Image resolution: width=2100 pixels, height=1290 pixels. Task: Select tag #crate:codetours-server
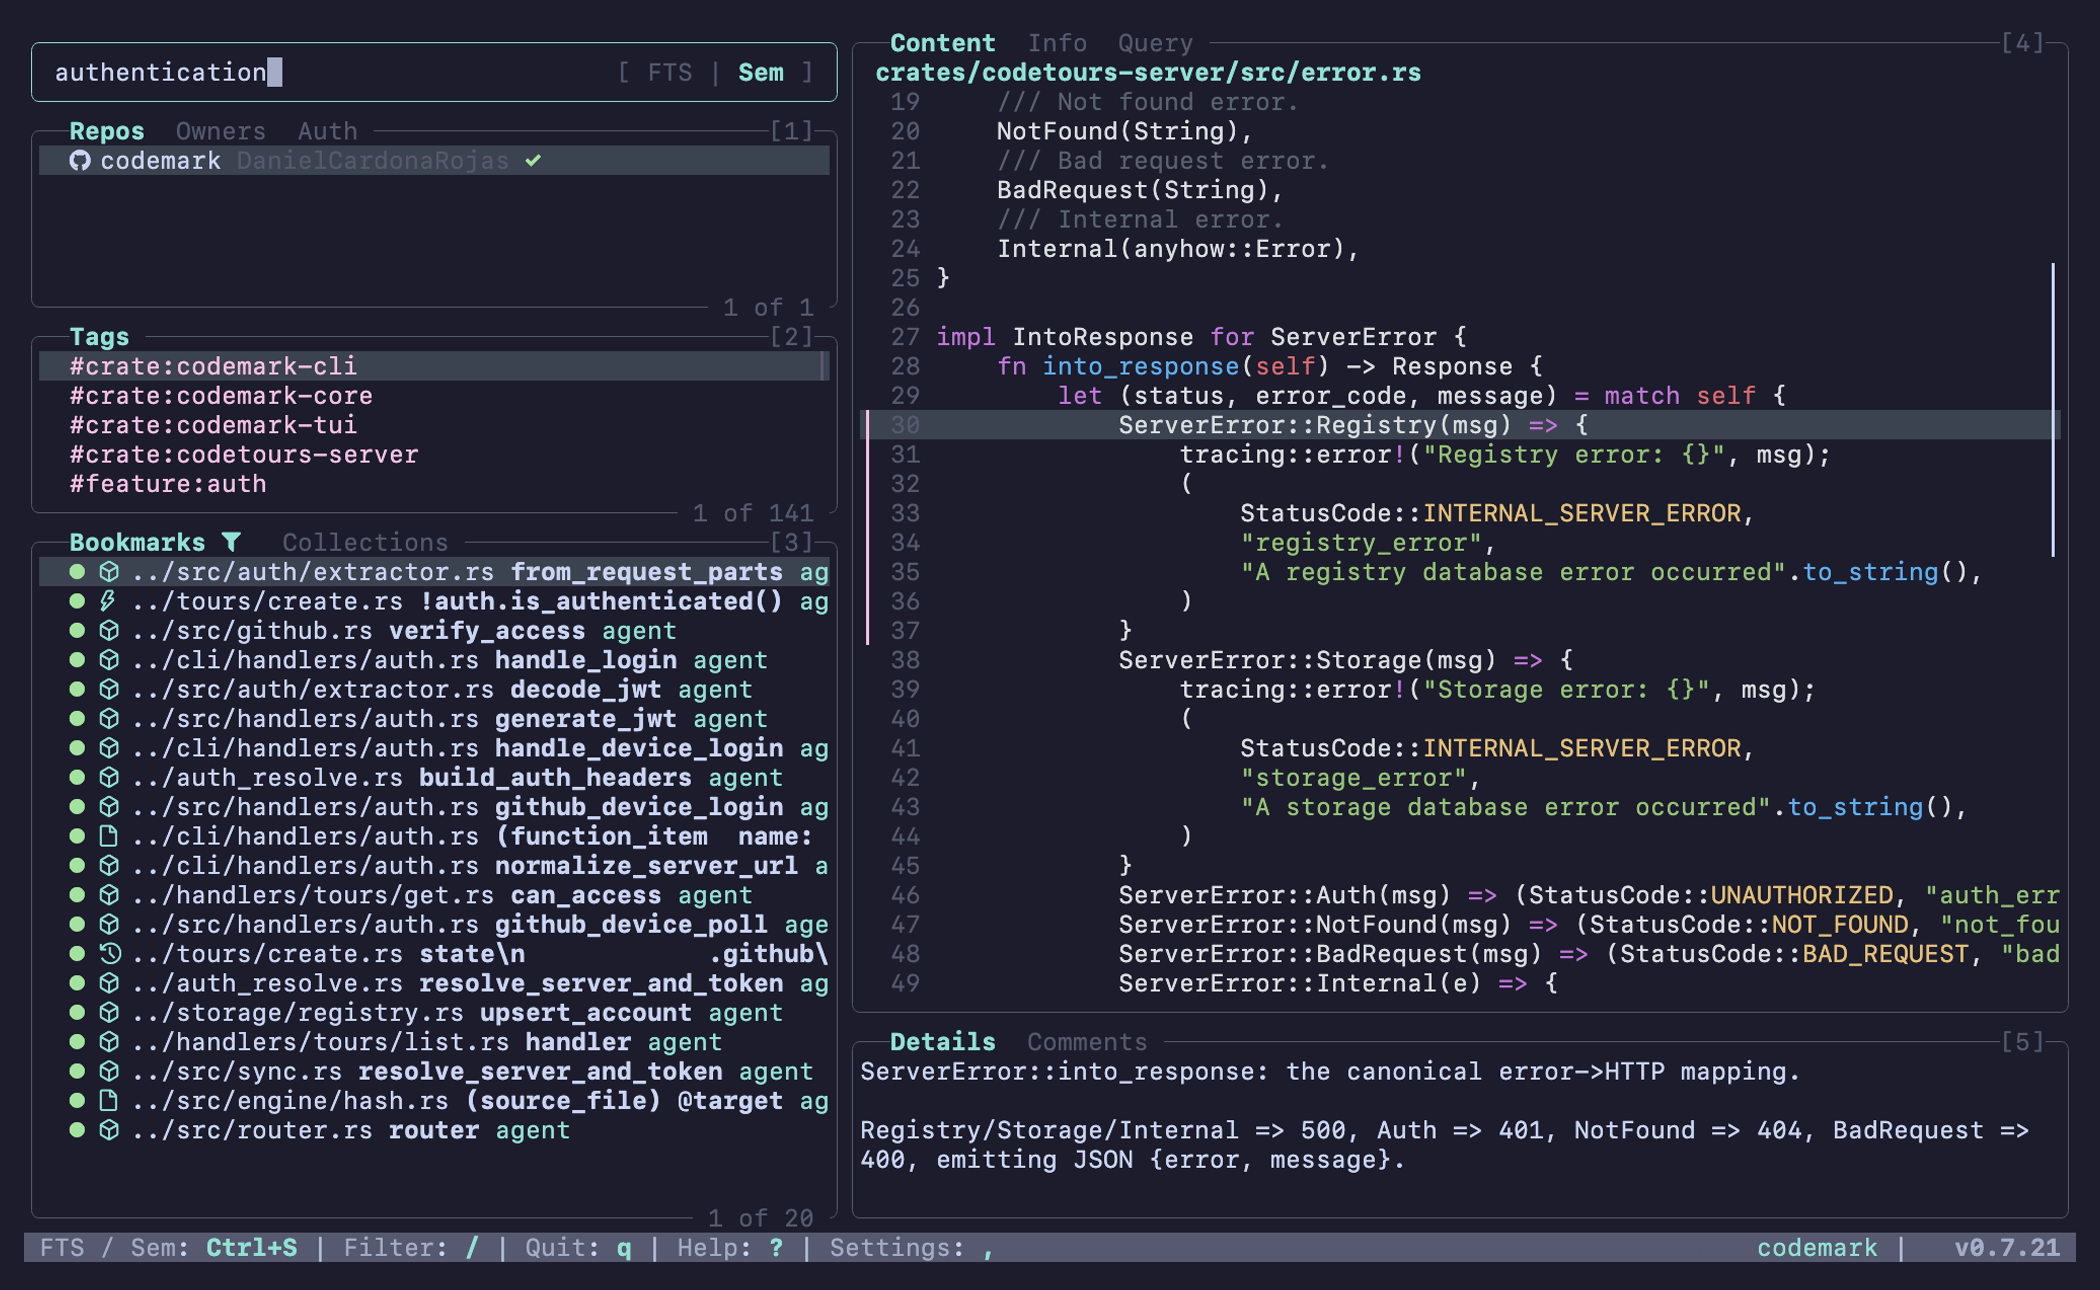pyautogui.click(x=434, y=455)
